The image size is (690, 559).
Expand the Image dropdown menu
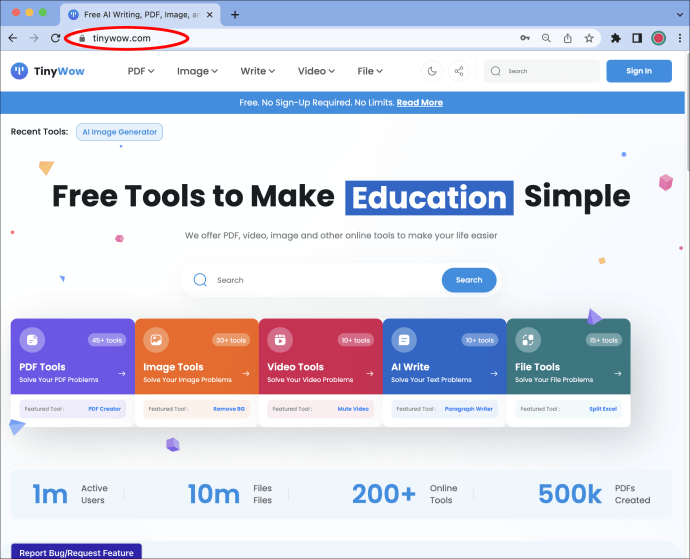point(197,71)
